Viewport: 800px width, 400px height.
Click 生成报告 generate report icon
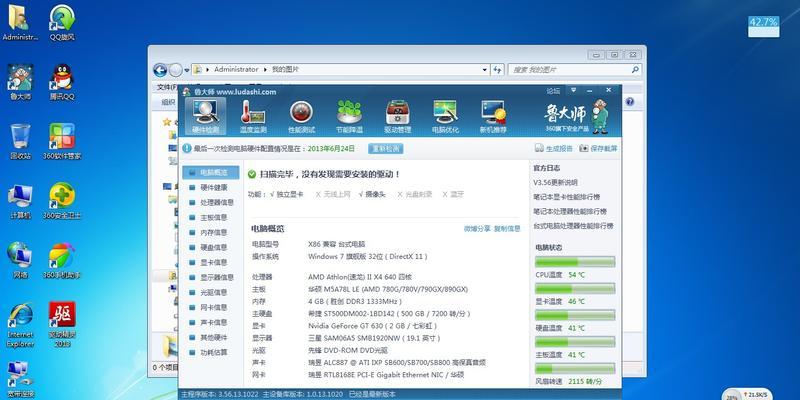[554, 148]
